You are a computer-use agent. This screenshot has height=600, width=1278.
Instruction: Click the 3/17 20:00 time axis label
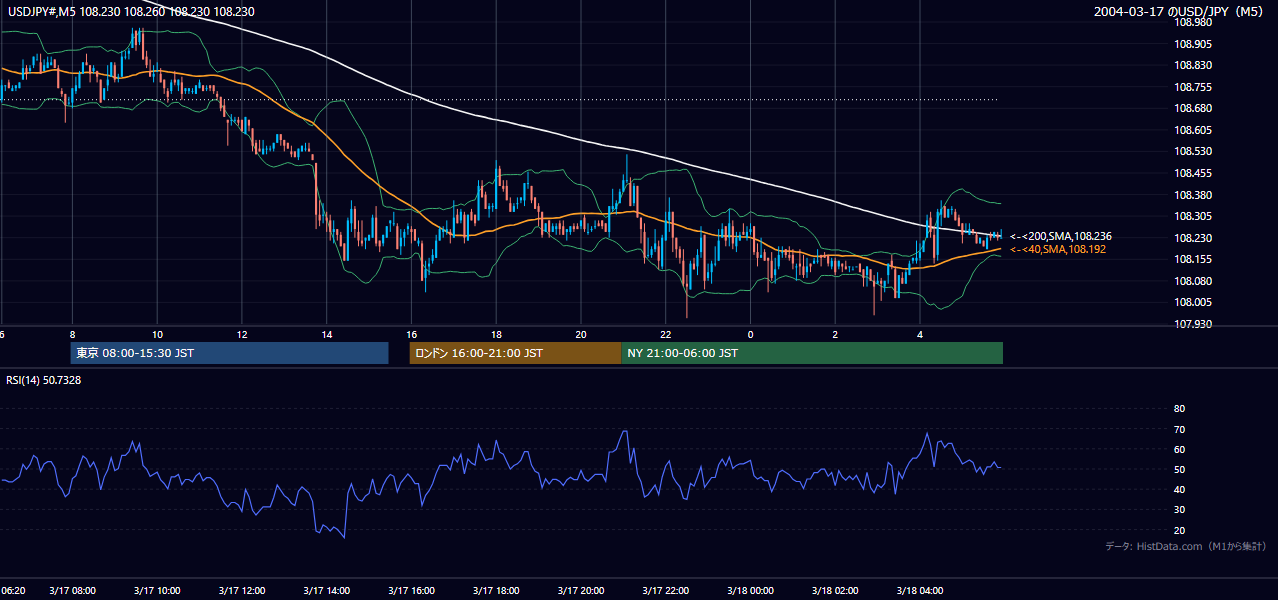[x=581, y=590]
